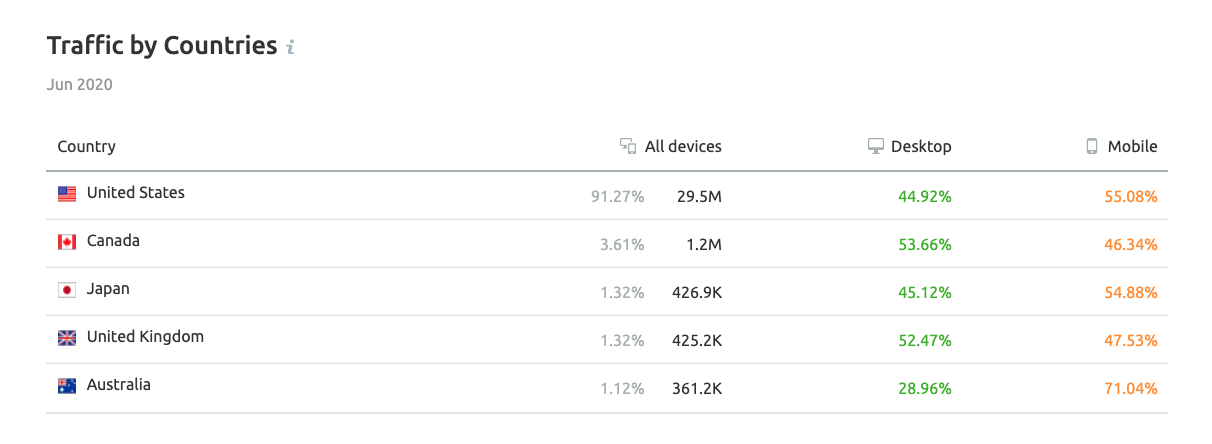The height and width of the screenshot is (444, 1212).
Task: Click the United Kingdom flag icon
Action: coord(67,338)
